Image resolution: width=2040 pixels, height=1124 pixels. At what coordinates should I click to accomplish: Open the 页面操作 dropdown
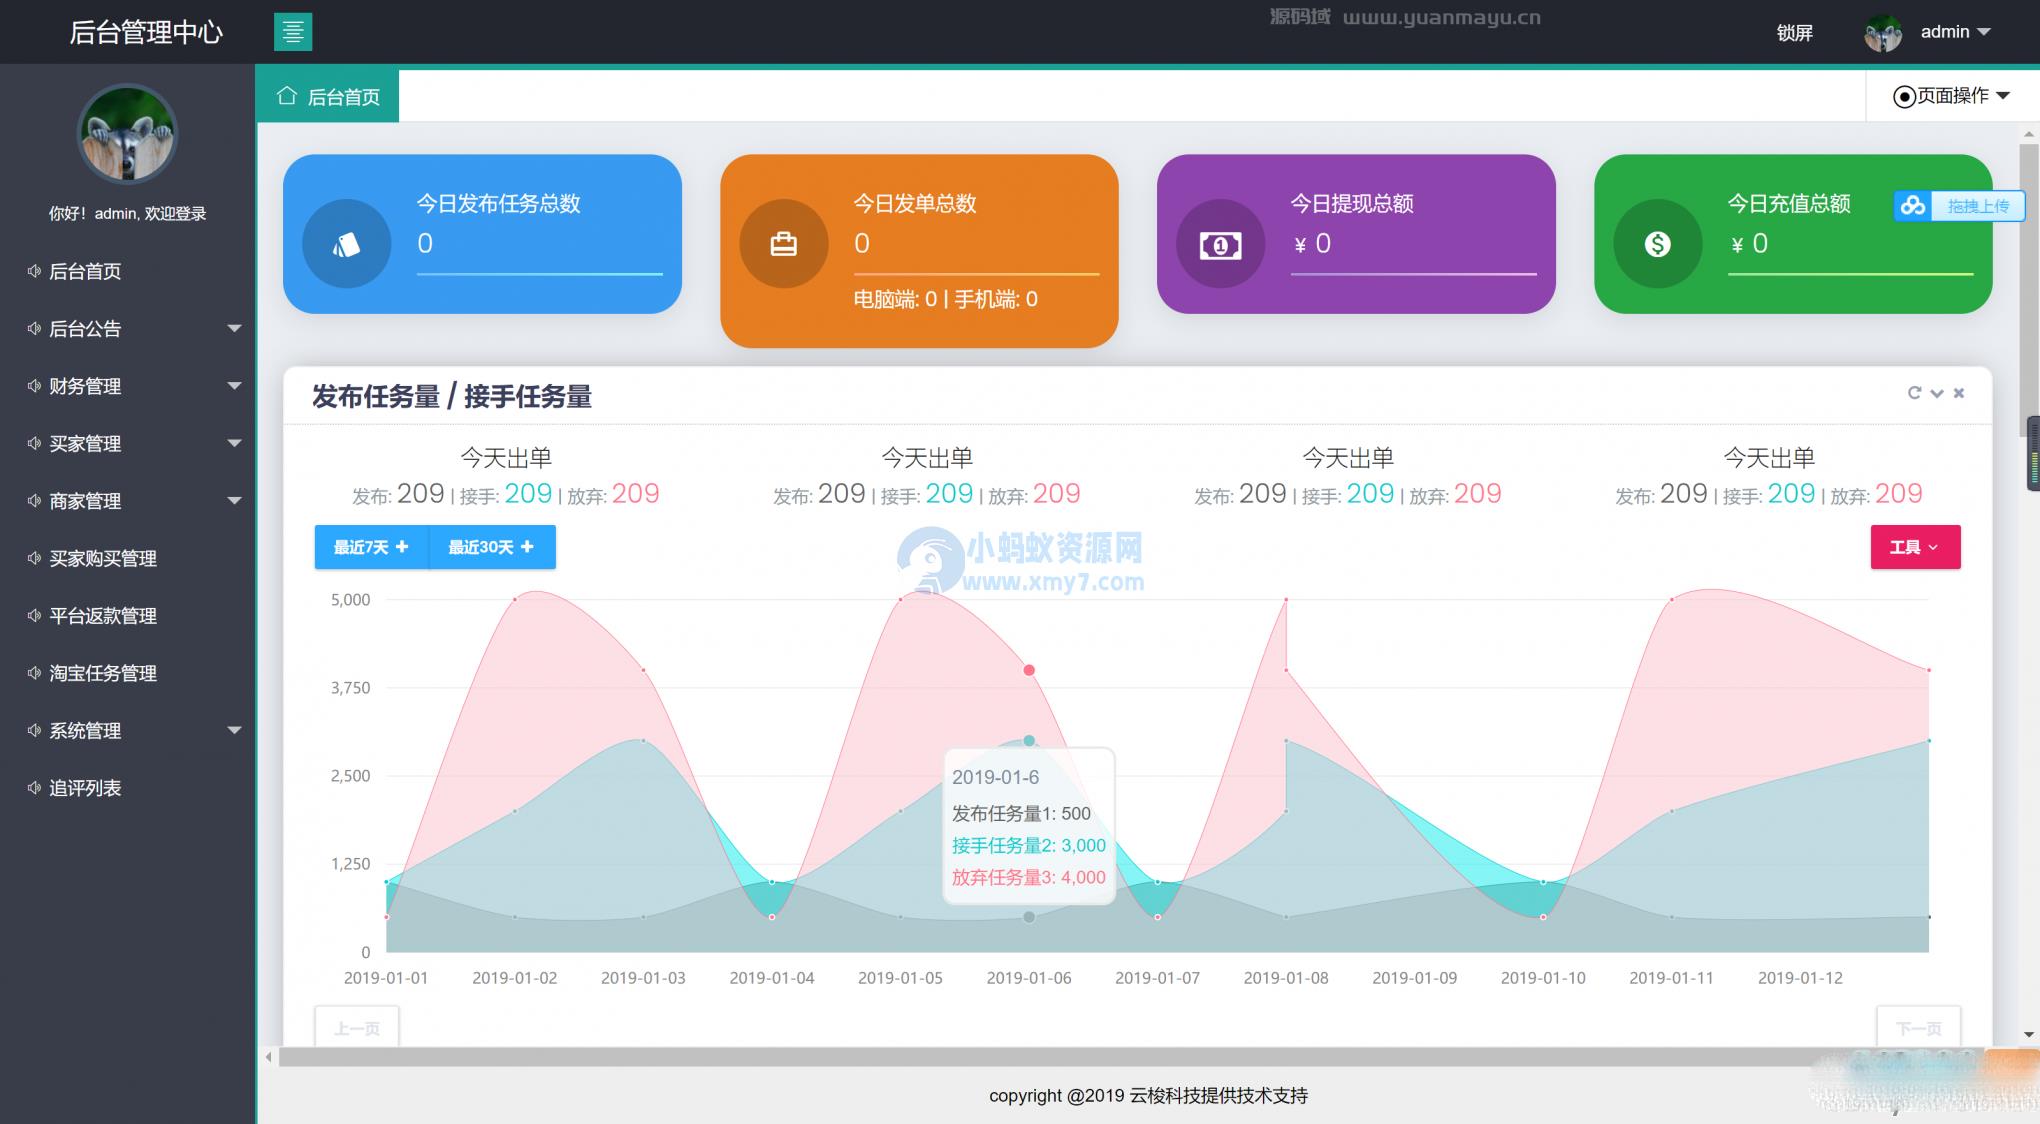(1951, 96)
